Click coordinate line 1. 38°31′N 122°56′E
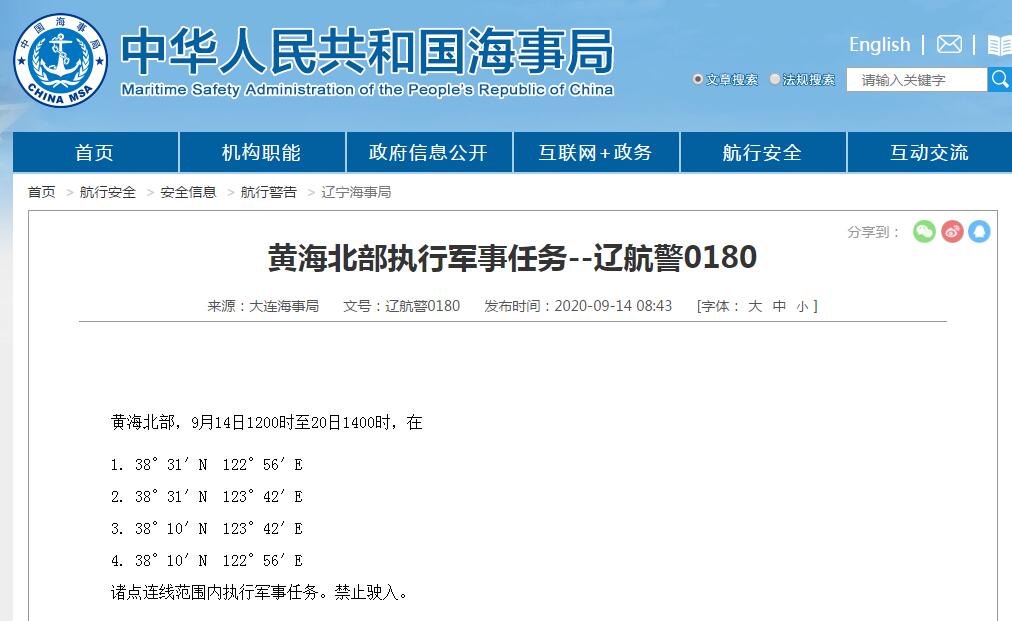Screen dimensions: 1012x621 pyautogui.click(x=207, y=464)
